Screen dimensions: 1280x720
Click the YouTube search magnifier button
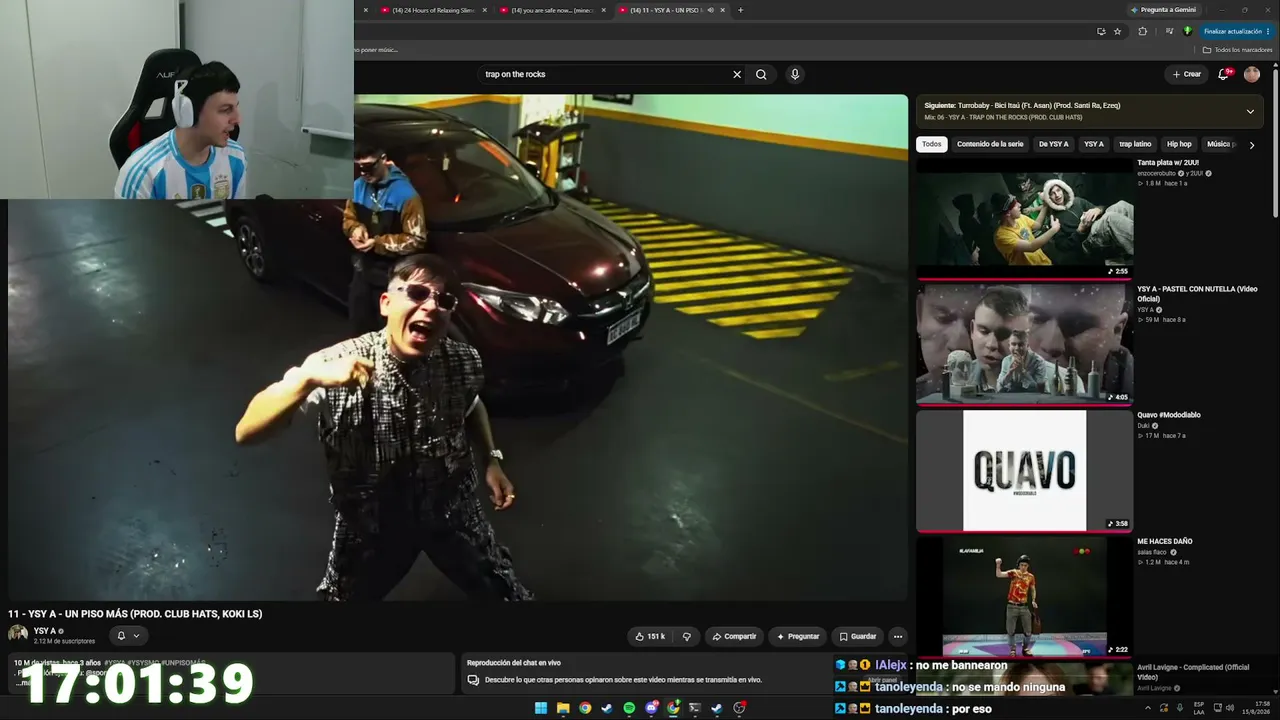[761, 74]
